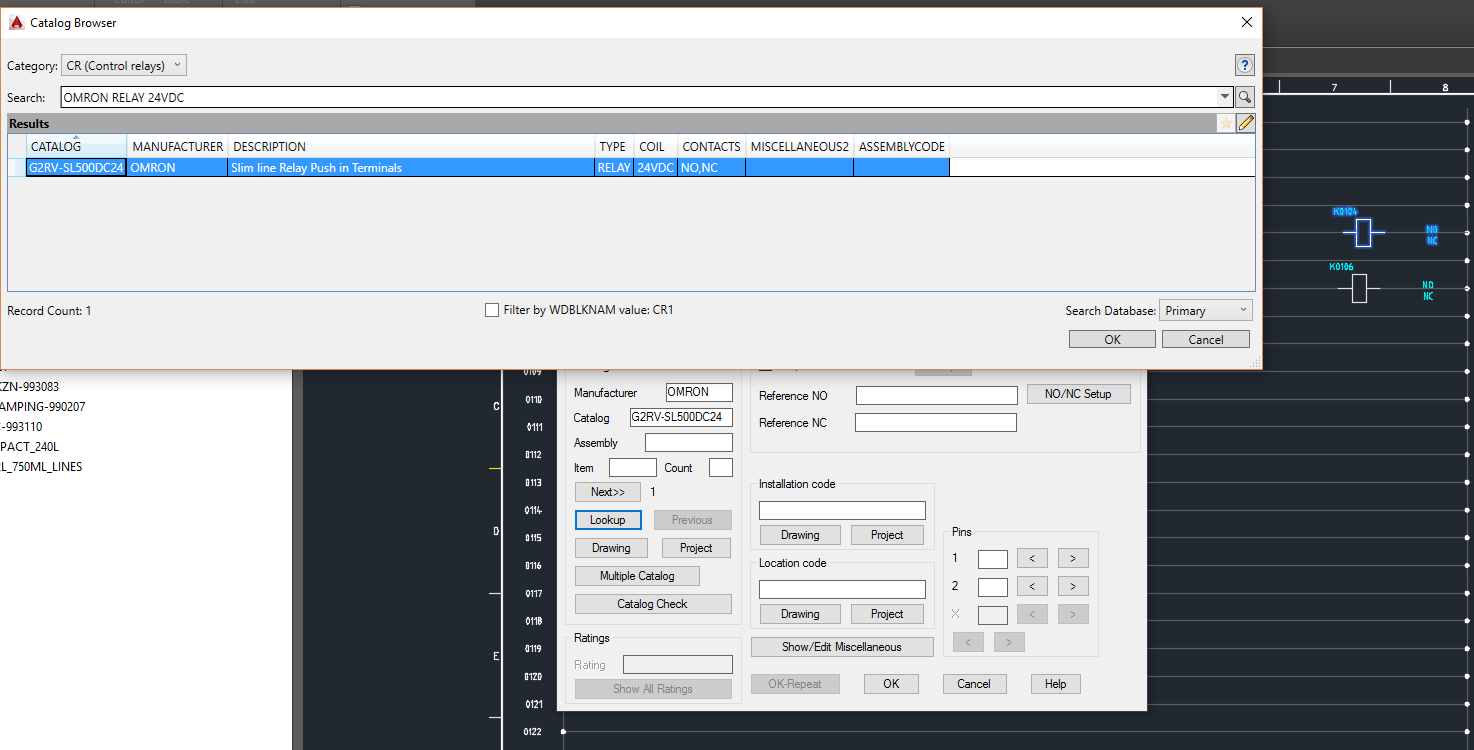Select AMPING-990207 in the left project list
Viewport: 1474px width, 750px height.
click(43, 407)
